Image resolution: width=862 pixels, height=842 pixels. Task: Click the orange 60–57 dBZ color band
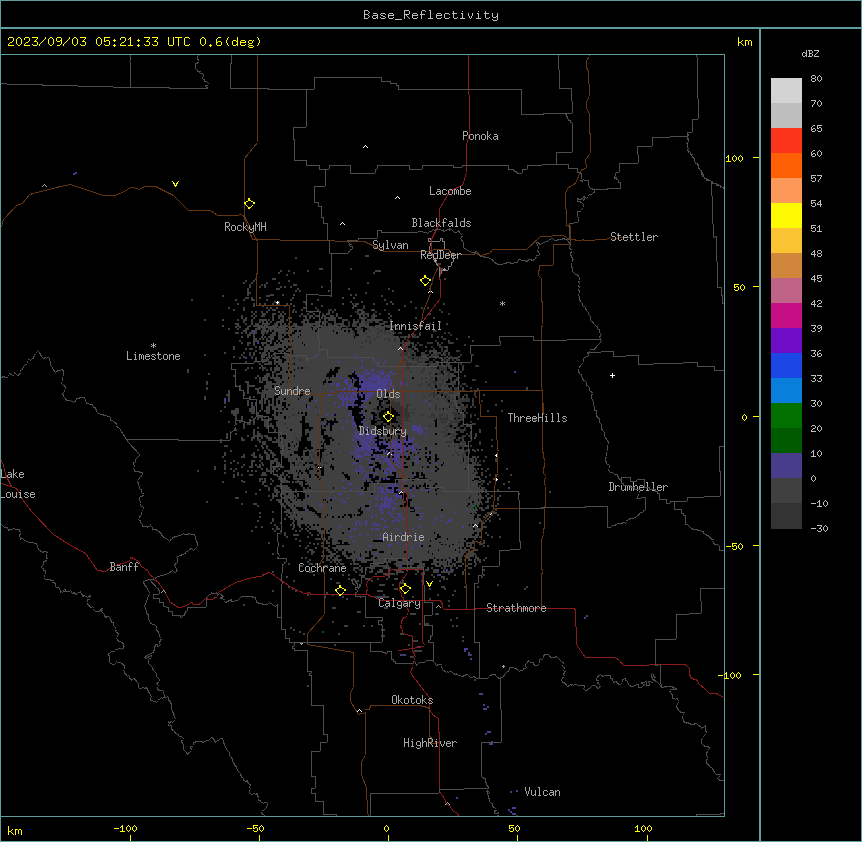[x=786, y=165]
